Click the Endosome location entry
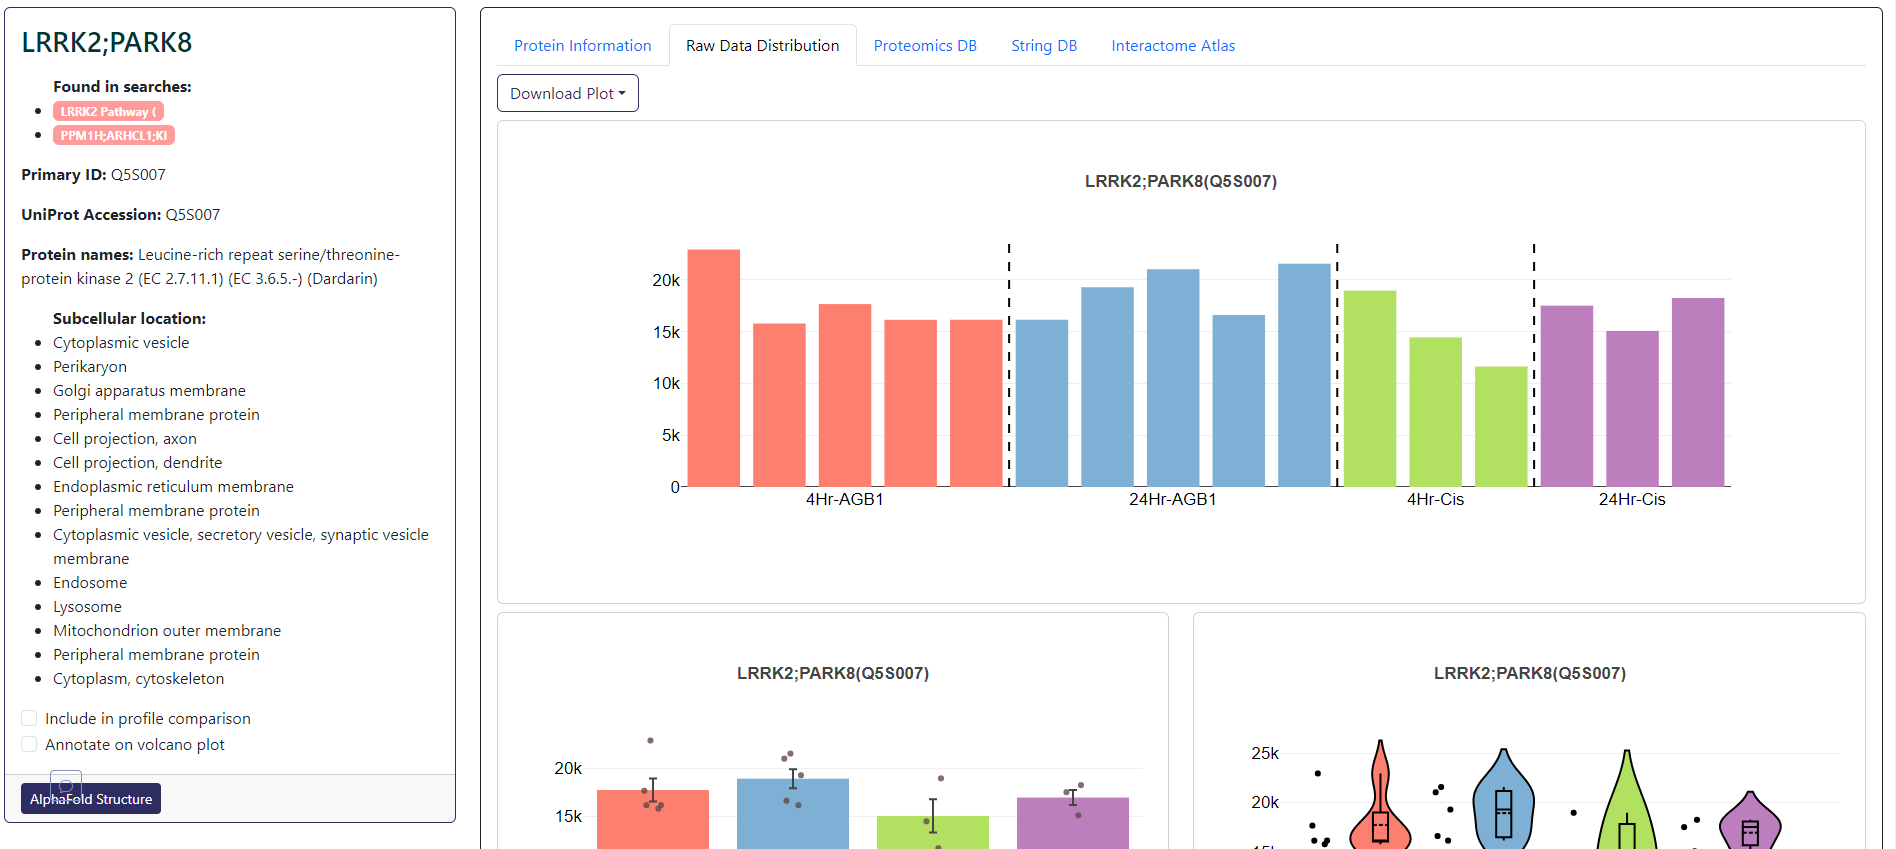1896x849 pixels. [x=90, y=583]
